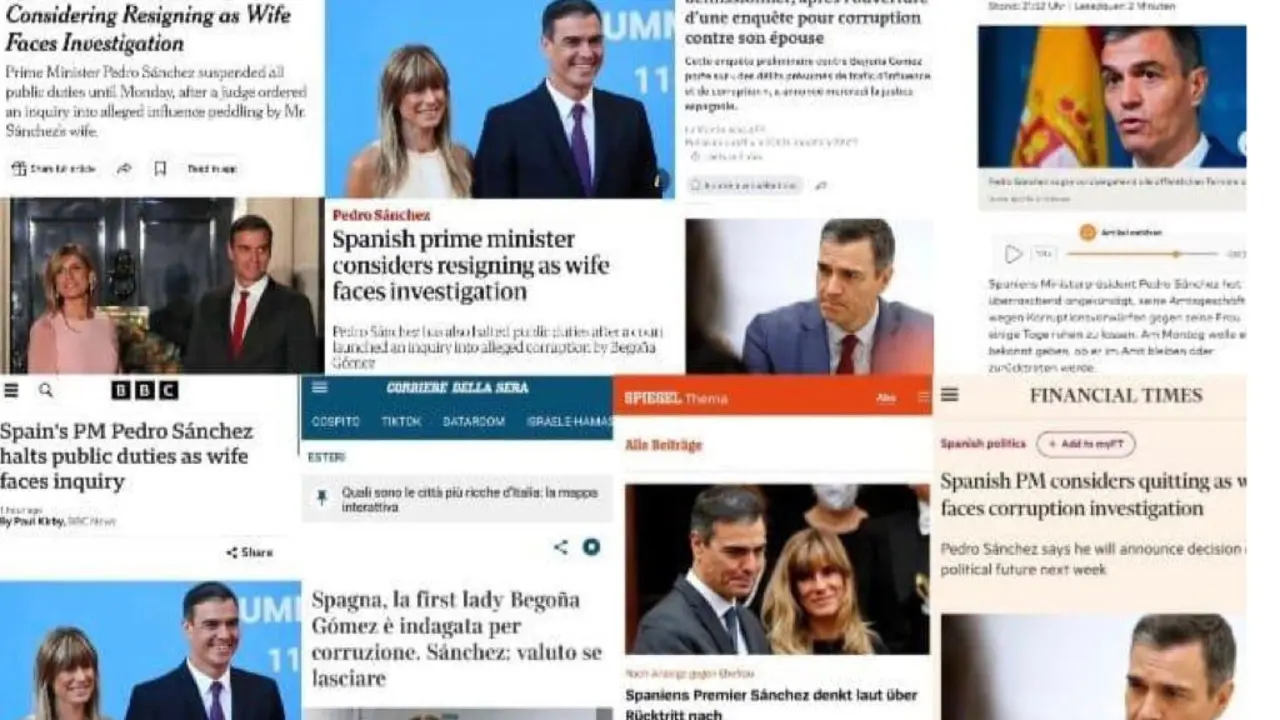
Task: Click the BBC Share button
Action: pos(249,552)
